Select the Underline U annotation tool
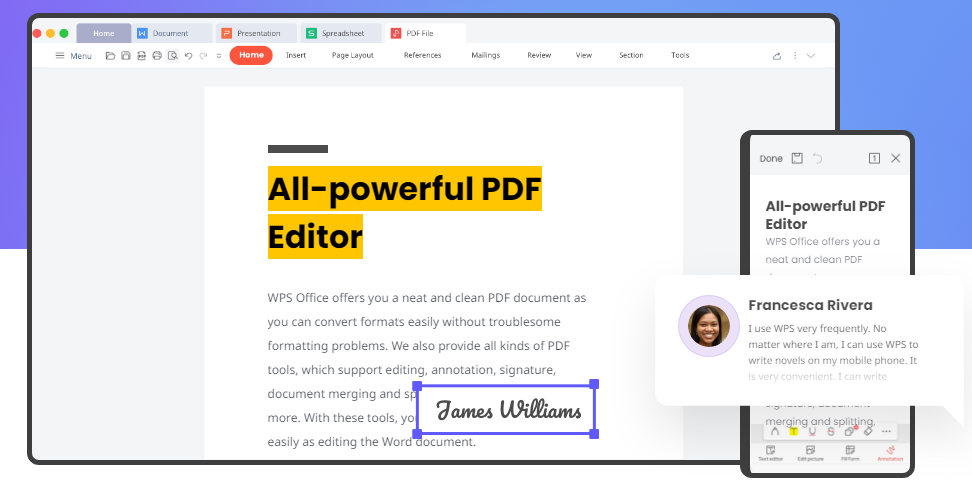Viewport: 972px width, 501px height. coord(812,432)
